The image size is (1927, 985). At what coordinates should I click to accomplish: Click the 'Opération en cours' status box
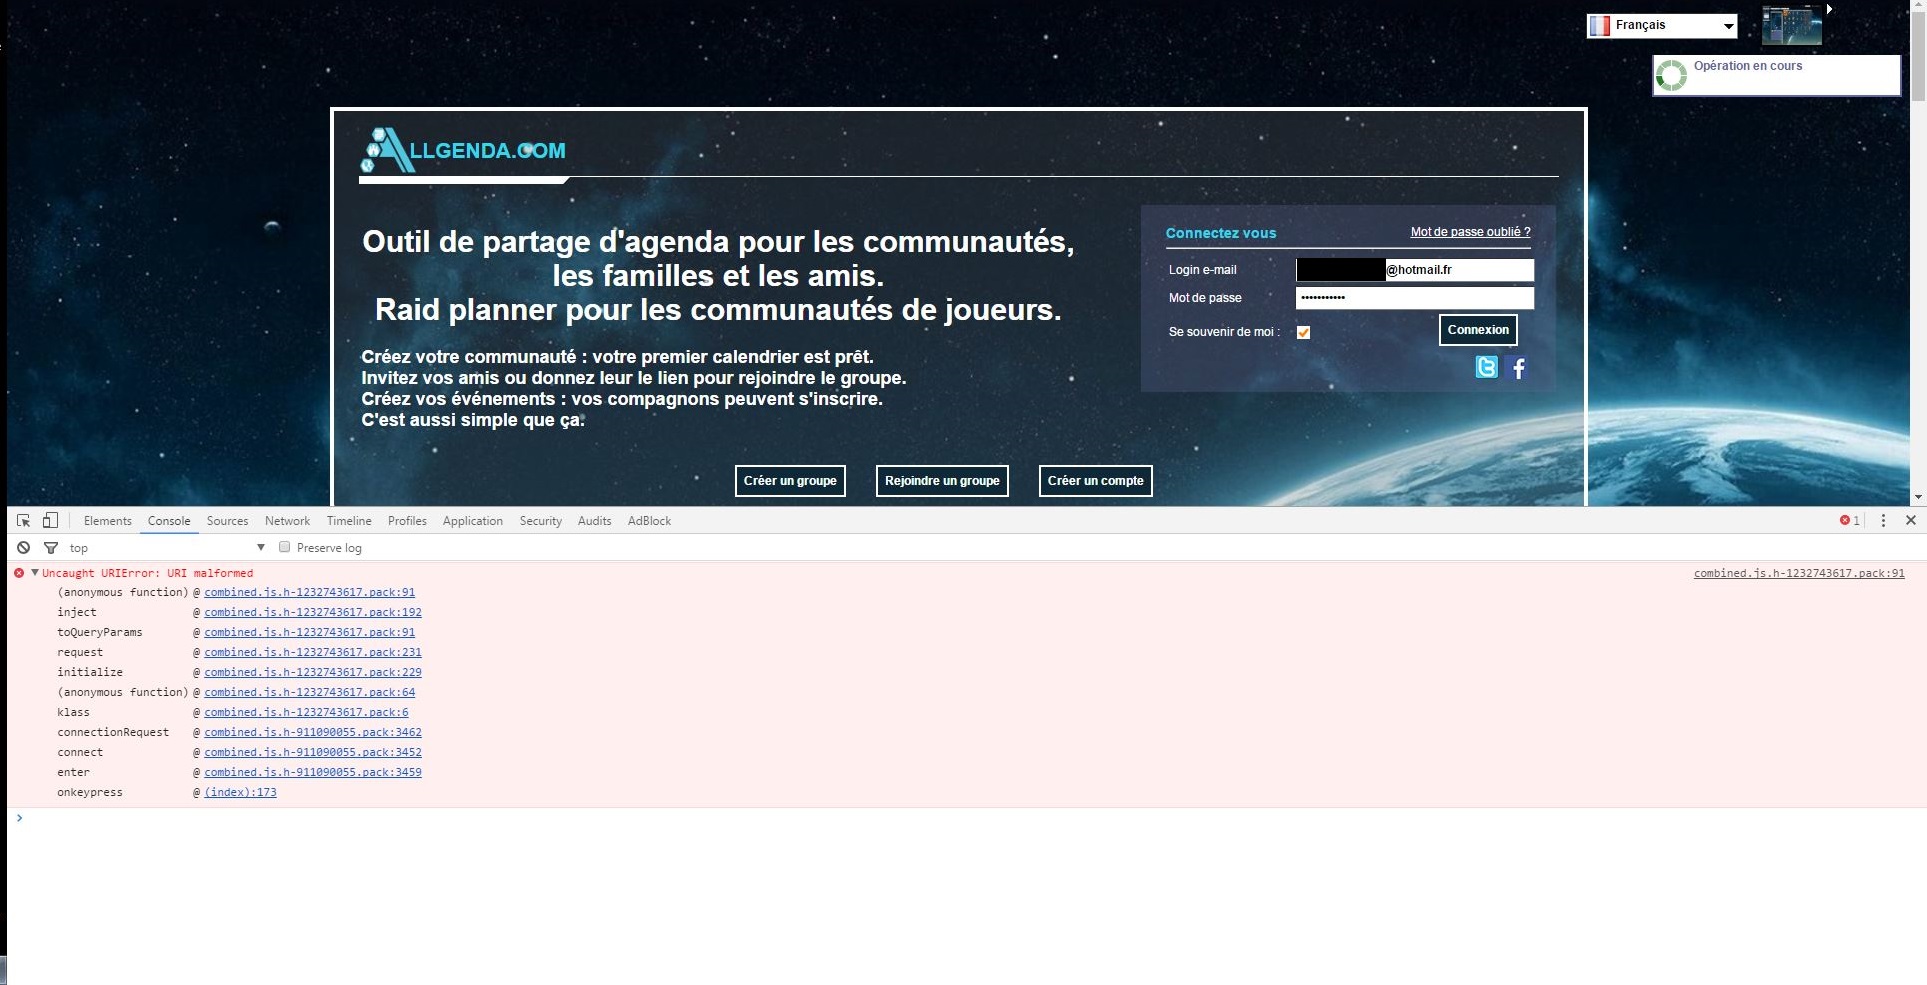click(x=1777, y=75)
